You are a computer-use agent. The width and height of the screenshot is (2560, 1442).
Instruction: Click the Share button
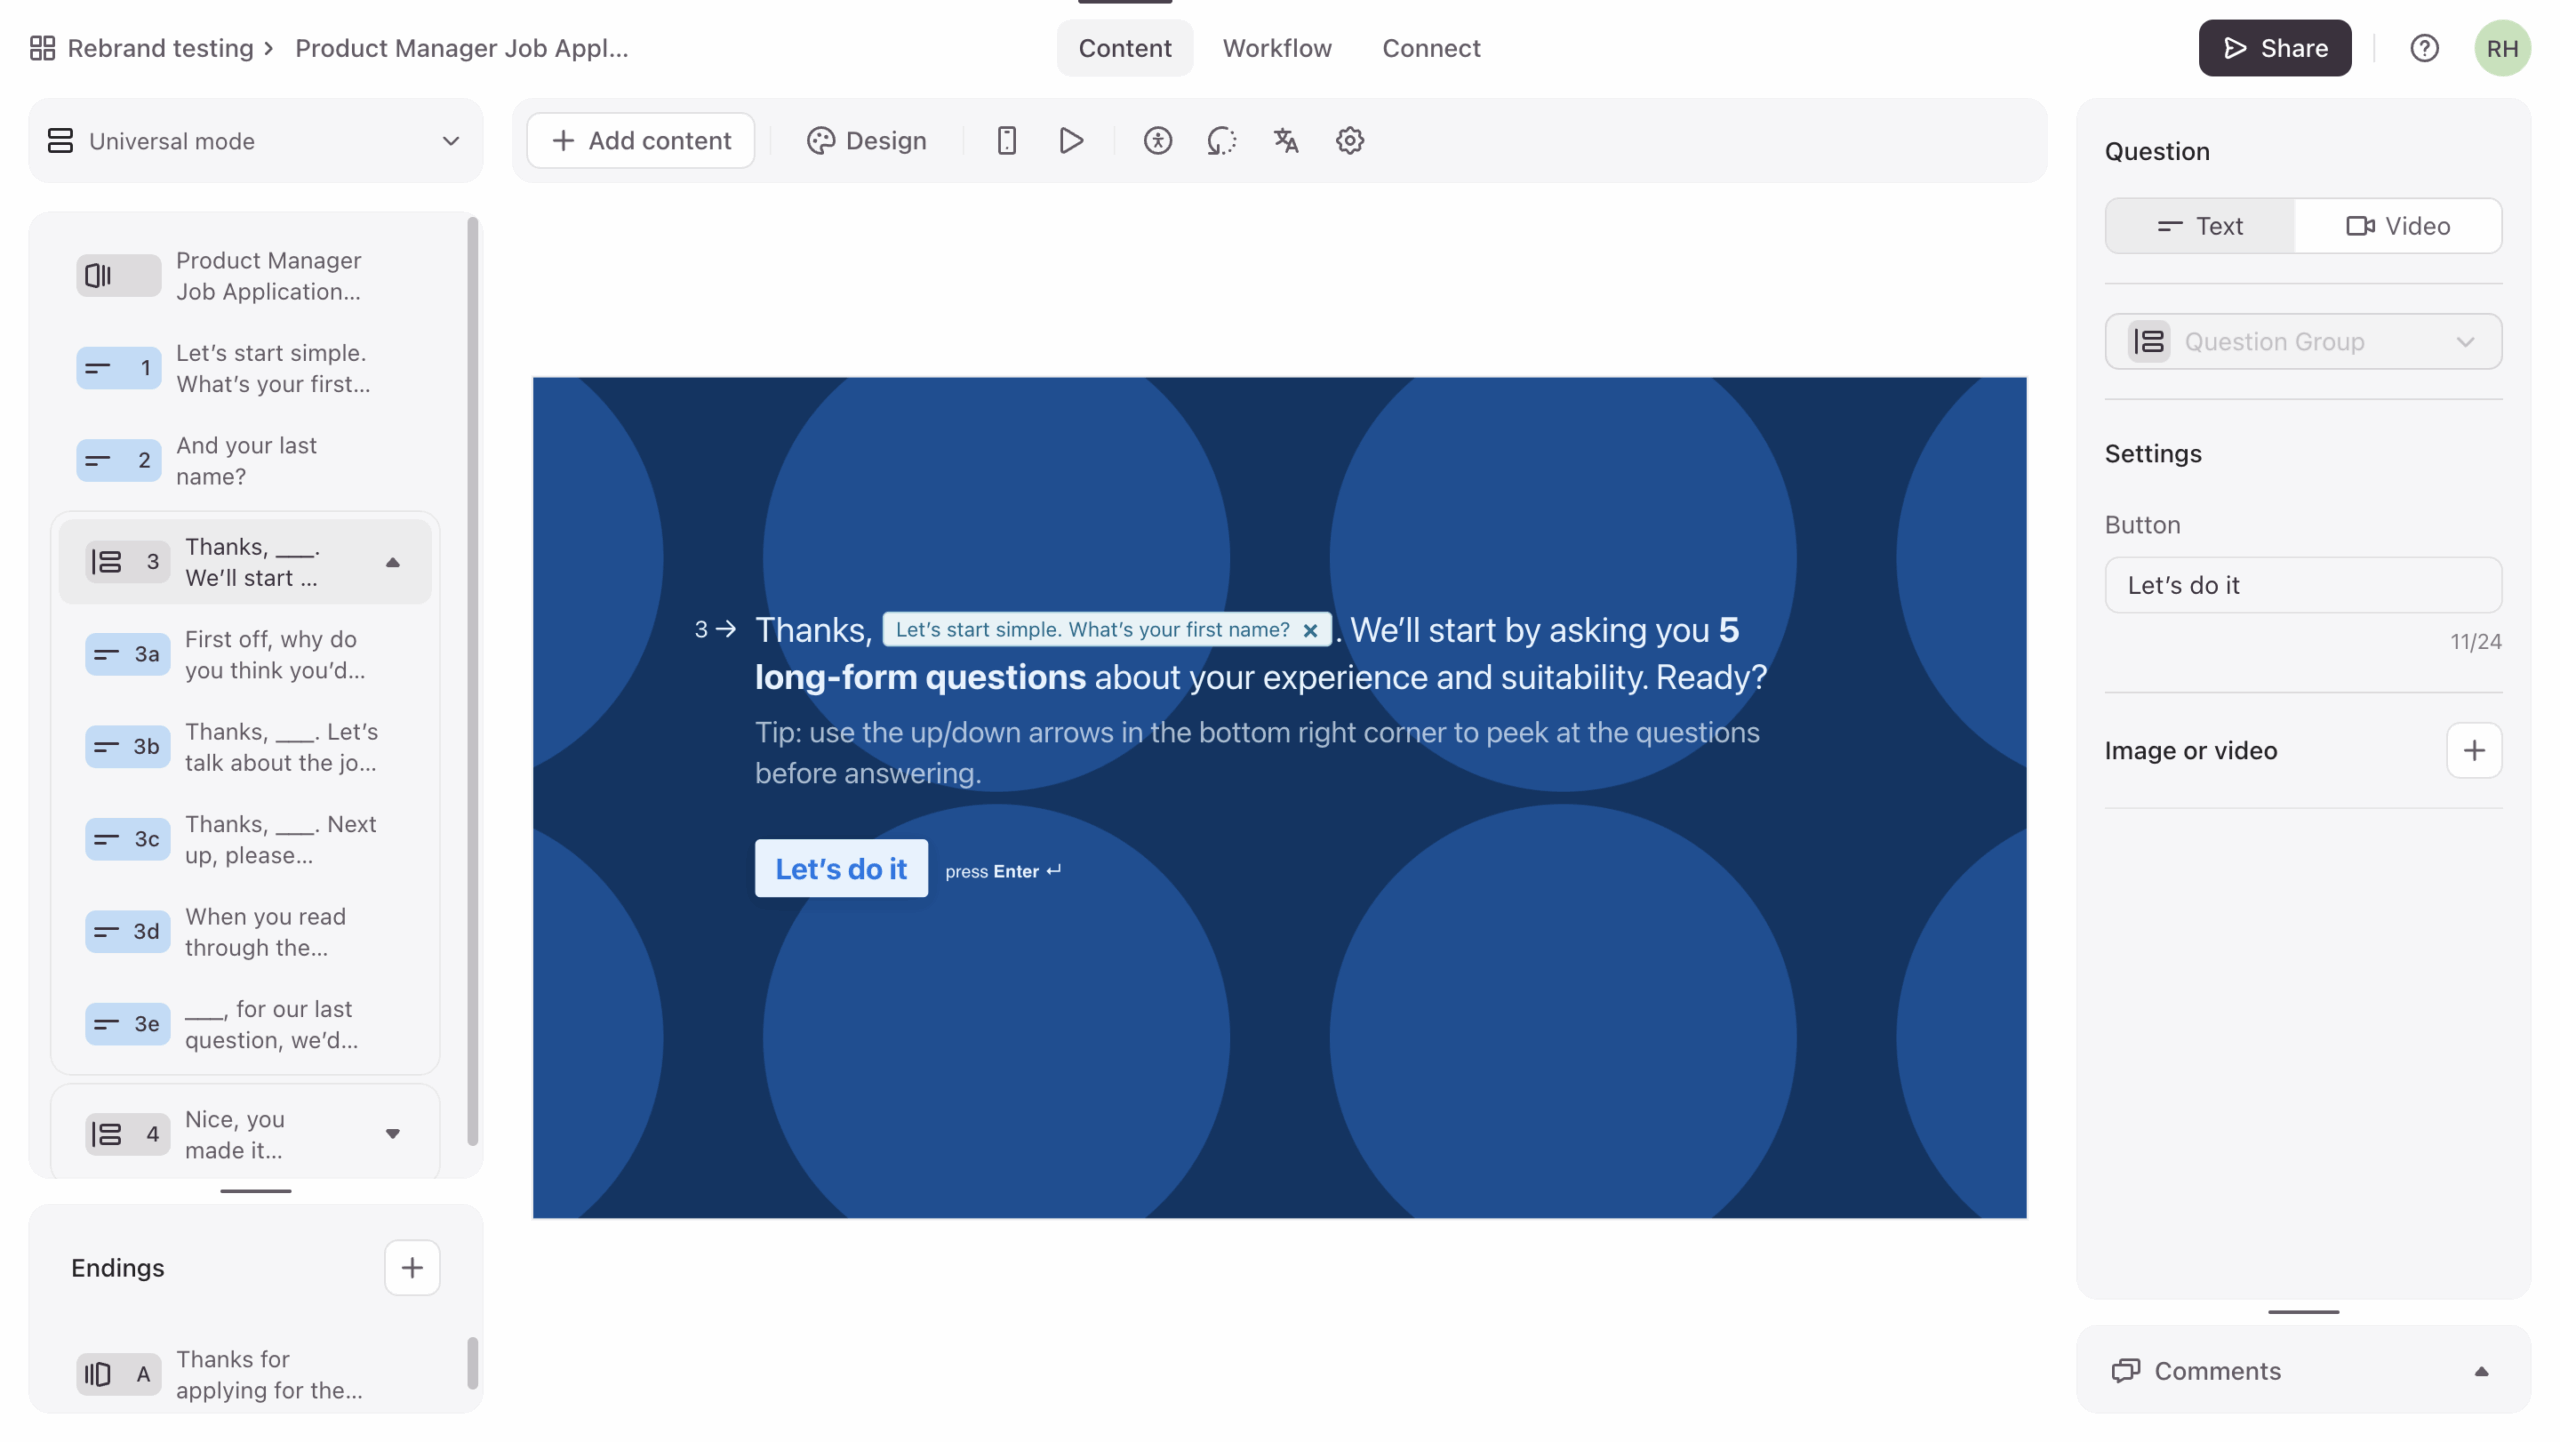(2273, 48)
